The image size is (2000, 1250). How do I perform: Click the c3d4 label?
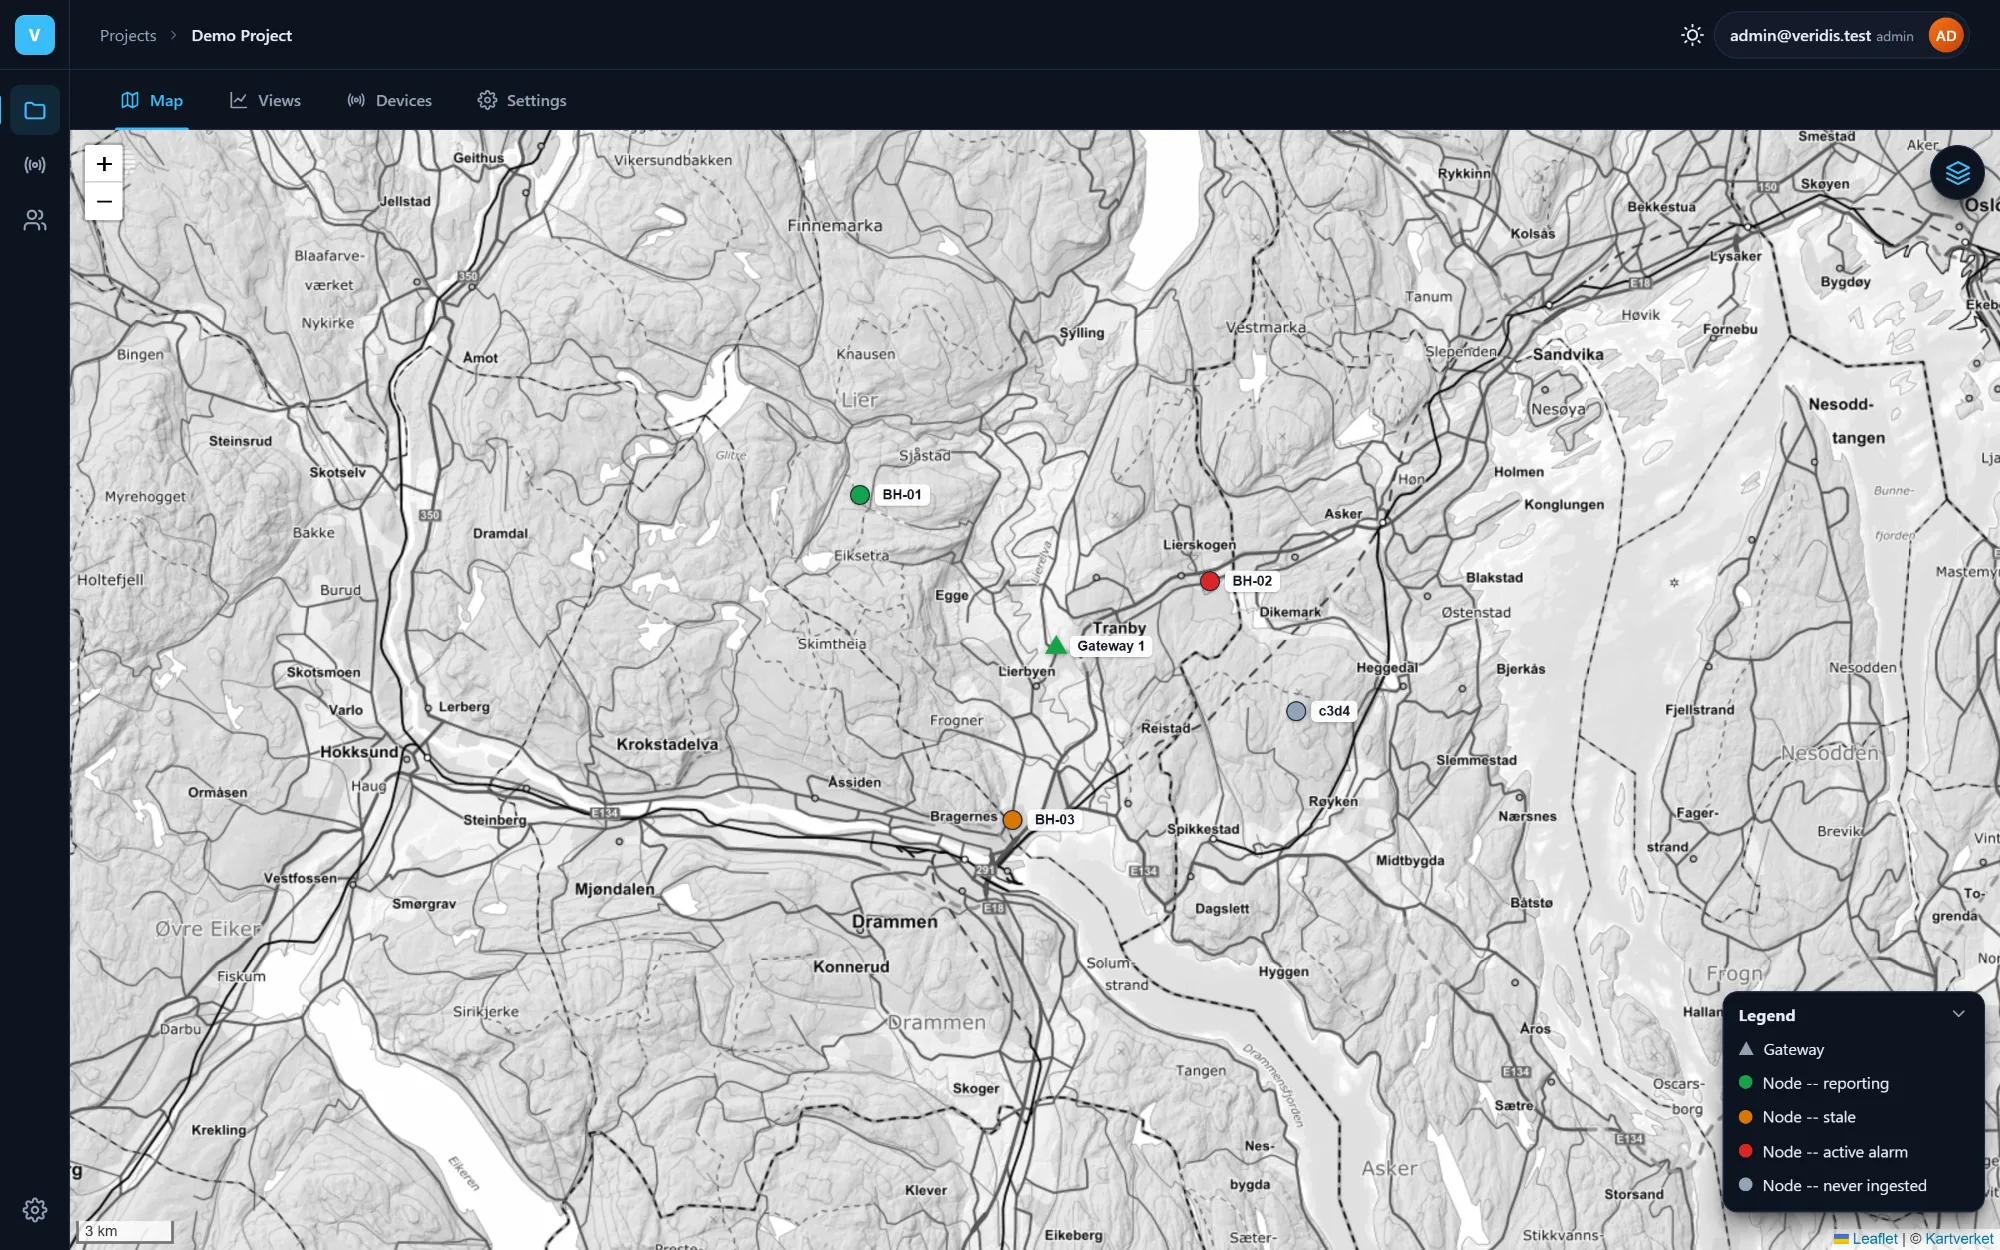click(1334, 711)
